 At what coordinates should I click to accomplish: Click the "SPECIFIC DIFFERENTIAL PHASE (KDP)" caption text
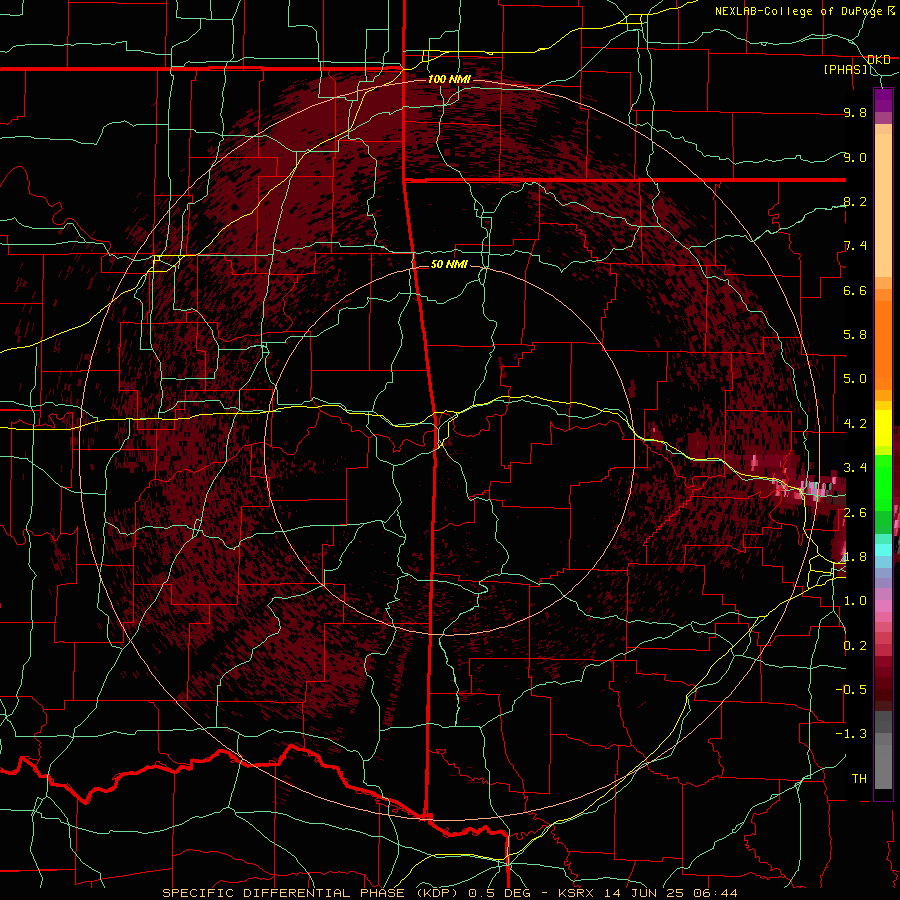[312, 893]
